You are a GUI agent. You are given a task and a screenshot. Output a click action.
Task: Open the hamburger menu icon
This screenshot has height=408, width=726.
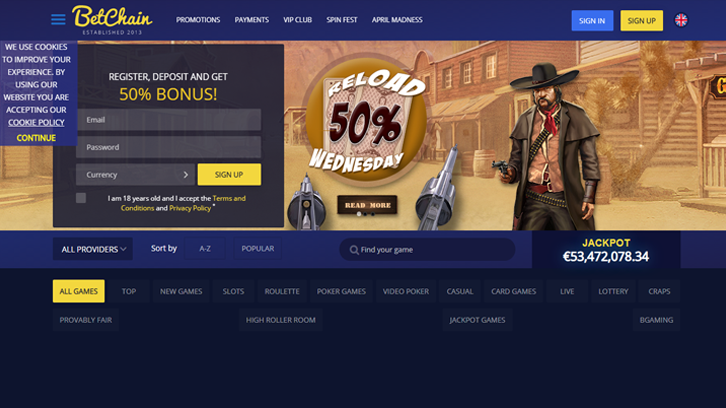point(58,19)
